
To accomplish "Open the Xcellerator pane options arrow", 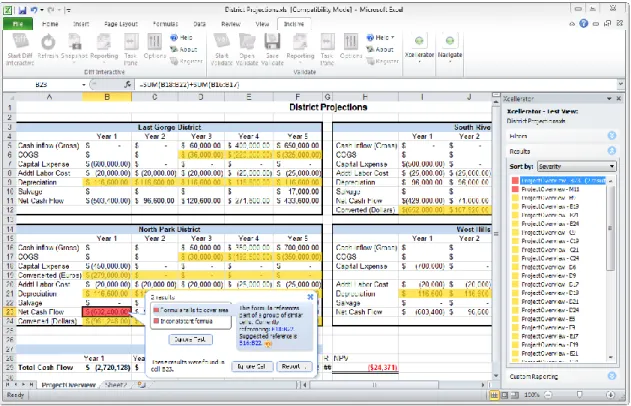I will pyautogui.click(x=609, y=99).
